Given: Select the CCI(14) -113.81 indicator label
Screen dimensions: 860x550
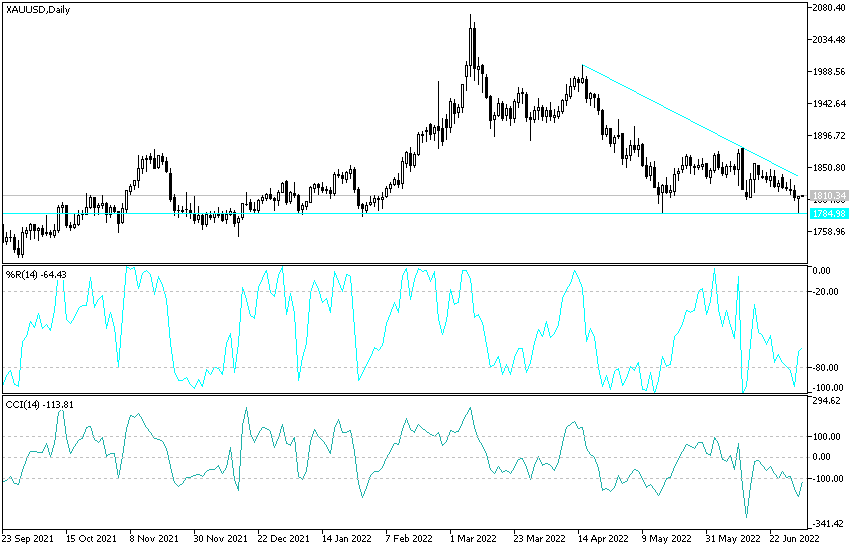Looking at the screenshot, I should point(39,405).
